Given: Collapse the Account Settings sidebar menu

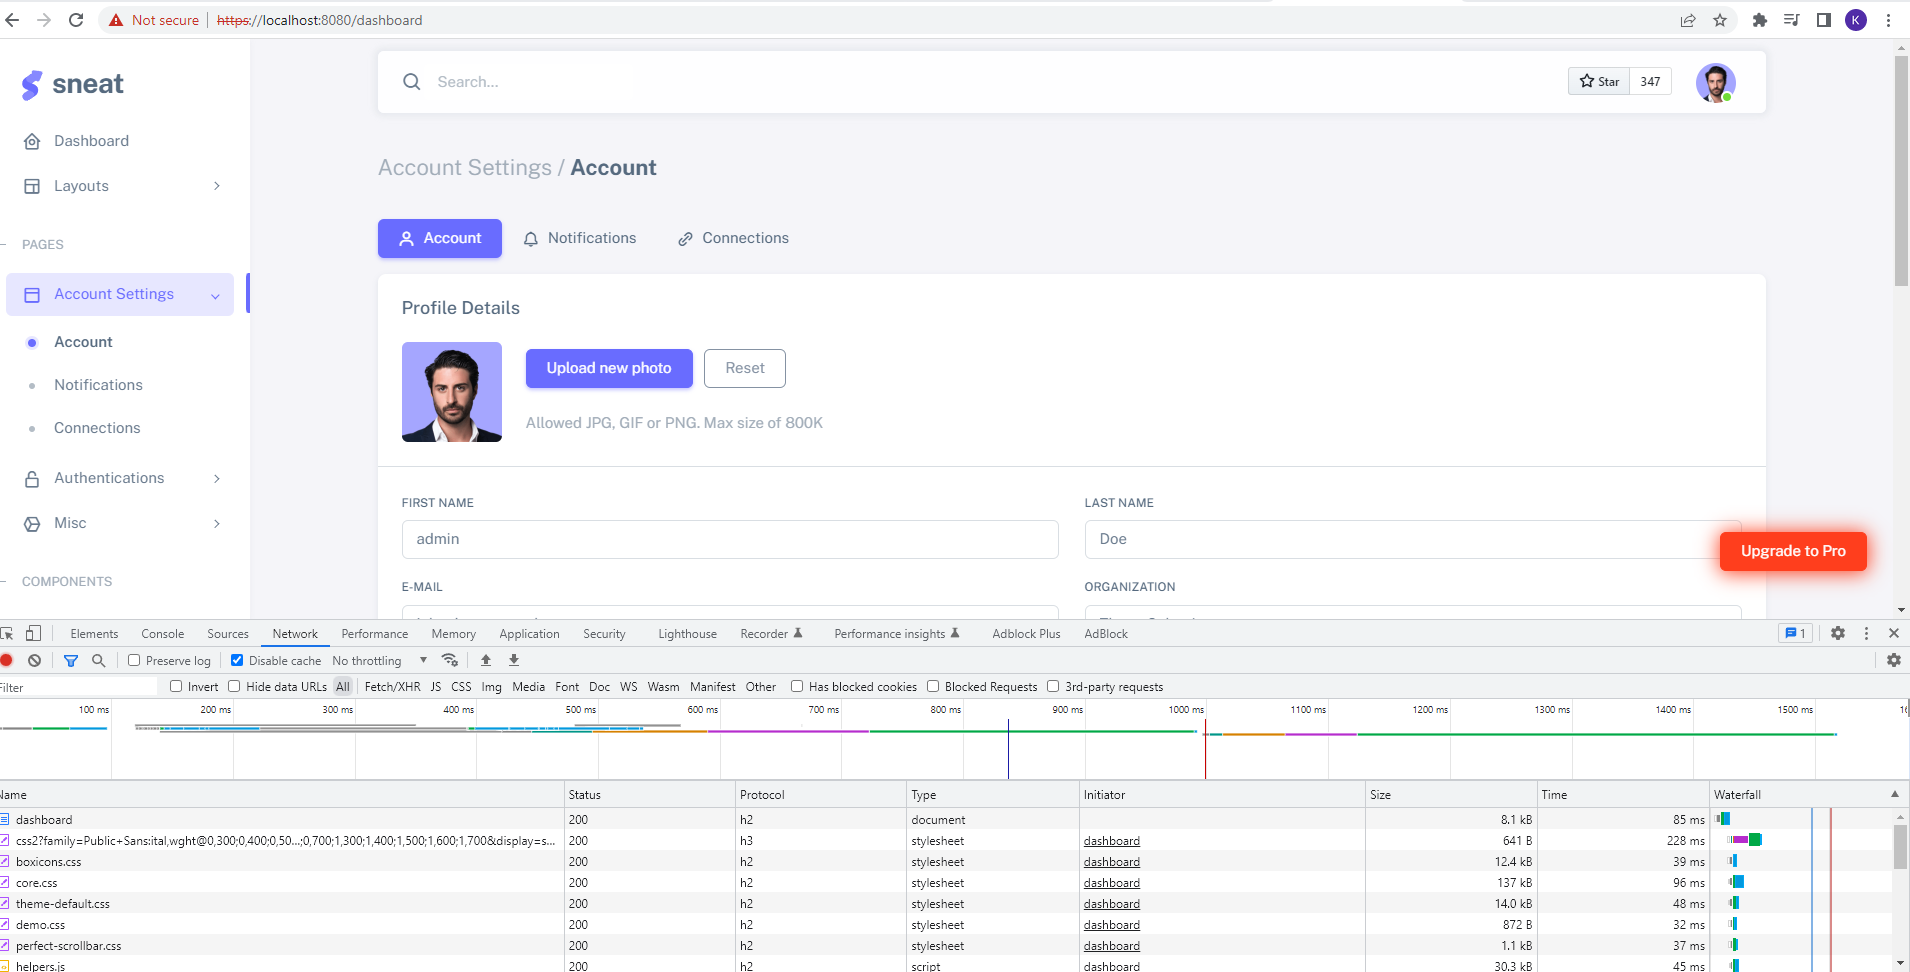Looking at the screenshot, I should pos(216,295).
